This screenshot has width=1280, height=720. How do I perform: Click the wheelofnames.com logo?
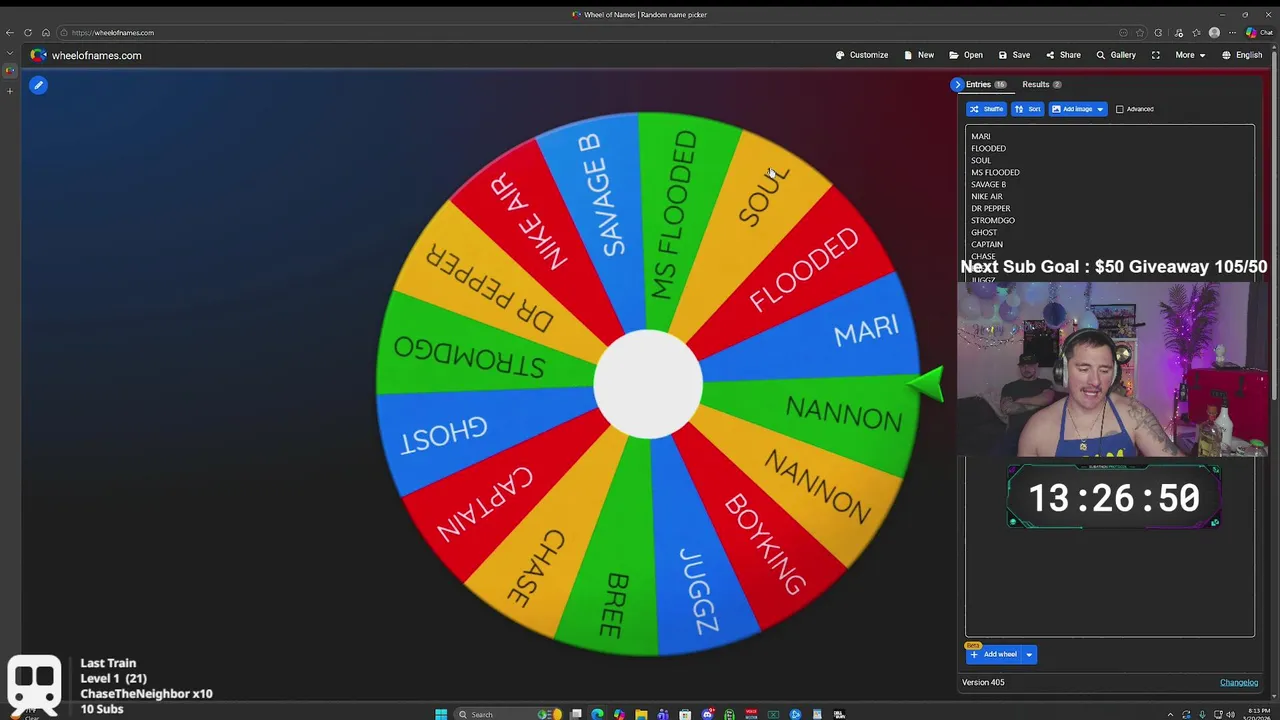tap(86, 55)
